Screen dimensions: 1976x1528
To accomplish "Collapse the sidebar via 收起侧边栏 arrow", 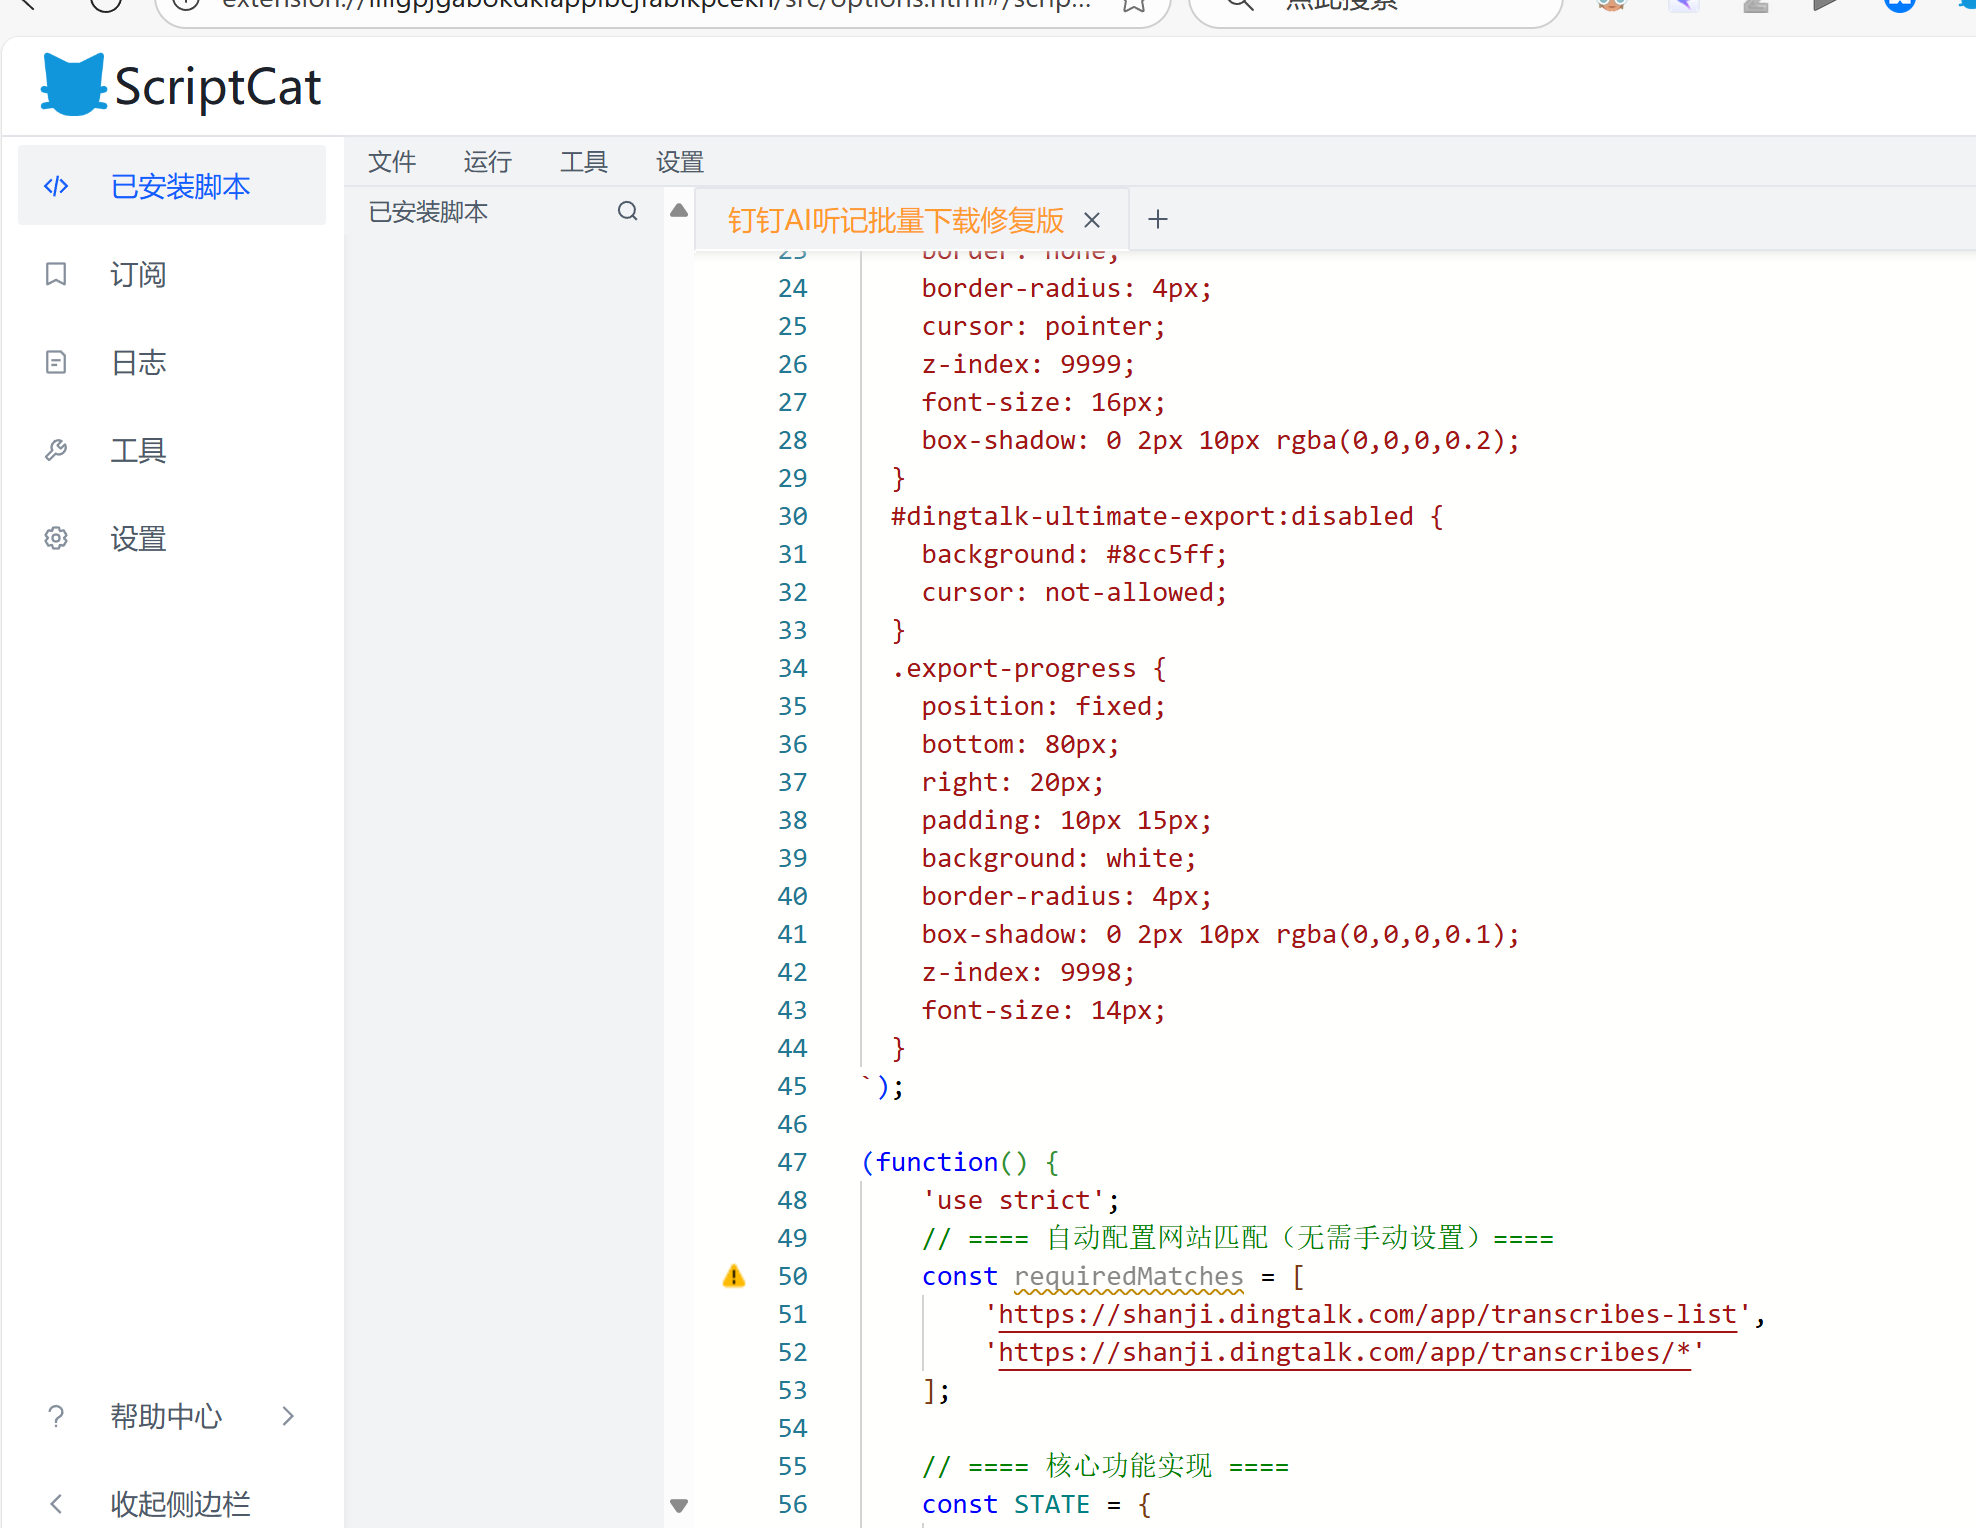I will [x=56, y=1503].
